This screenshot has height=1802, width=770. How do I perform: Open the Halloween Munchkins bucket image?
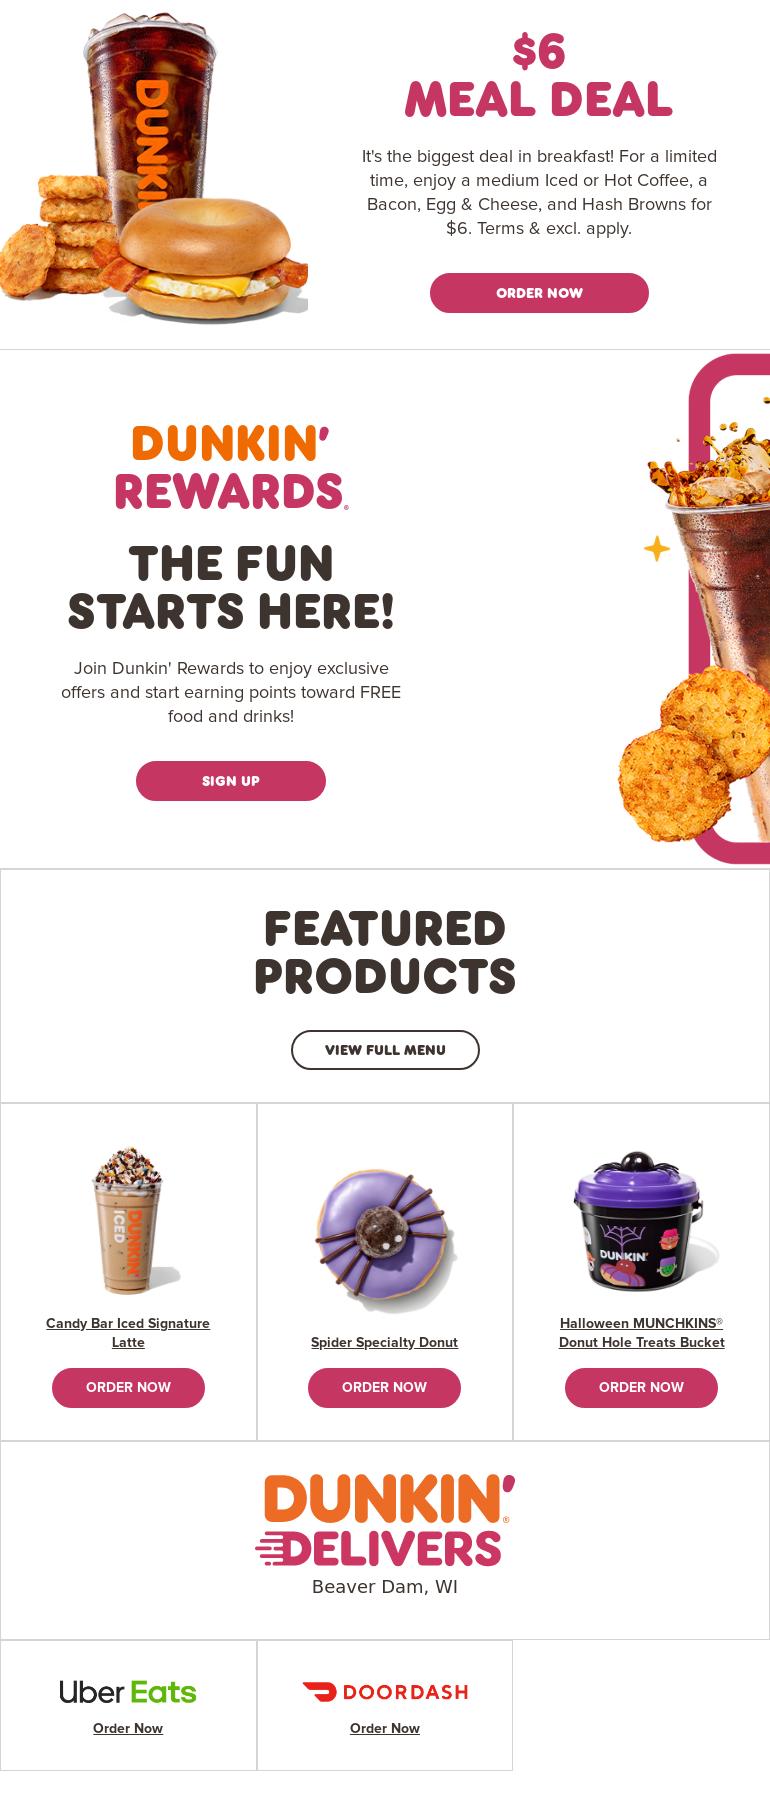(641, 1221)
